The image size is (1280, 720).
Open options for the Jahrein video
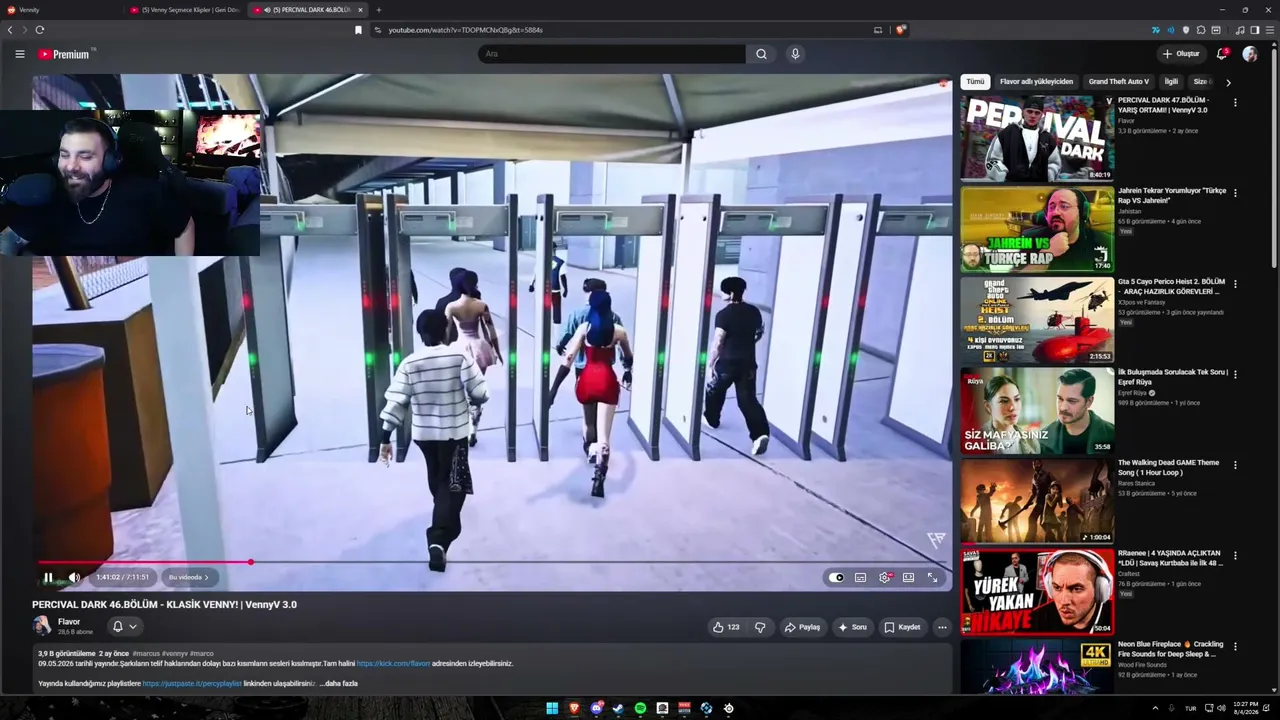click(x=1235, y=193)
